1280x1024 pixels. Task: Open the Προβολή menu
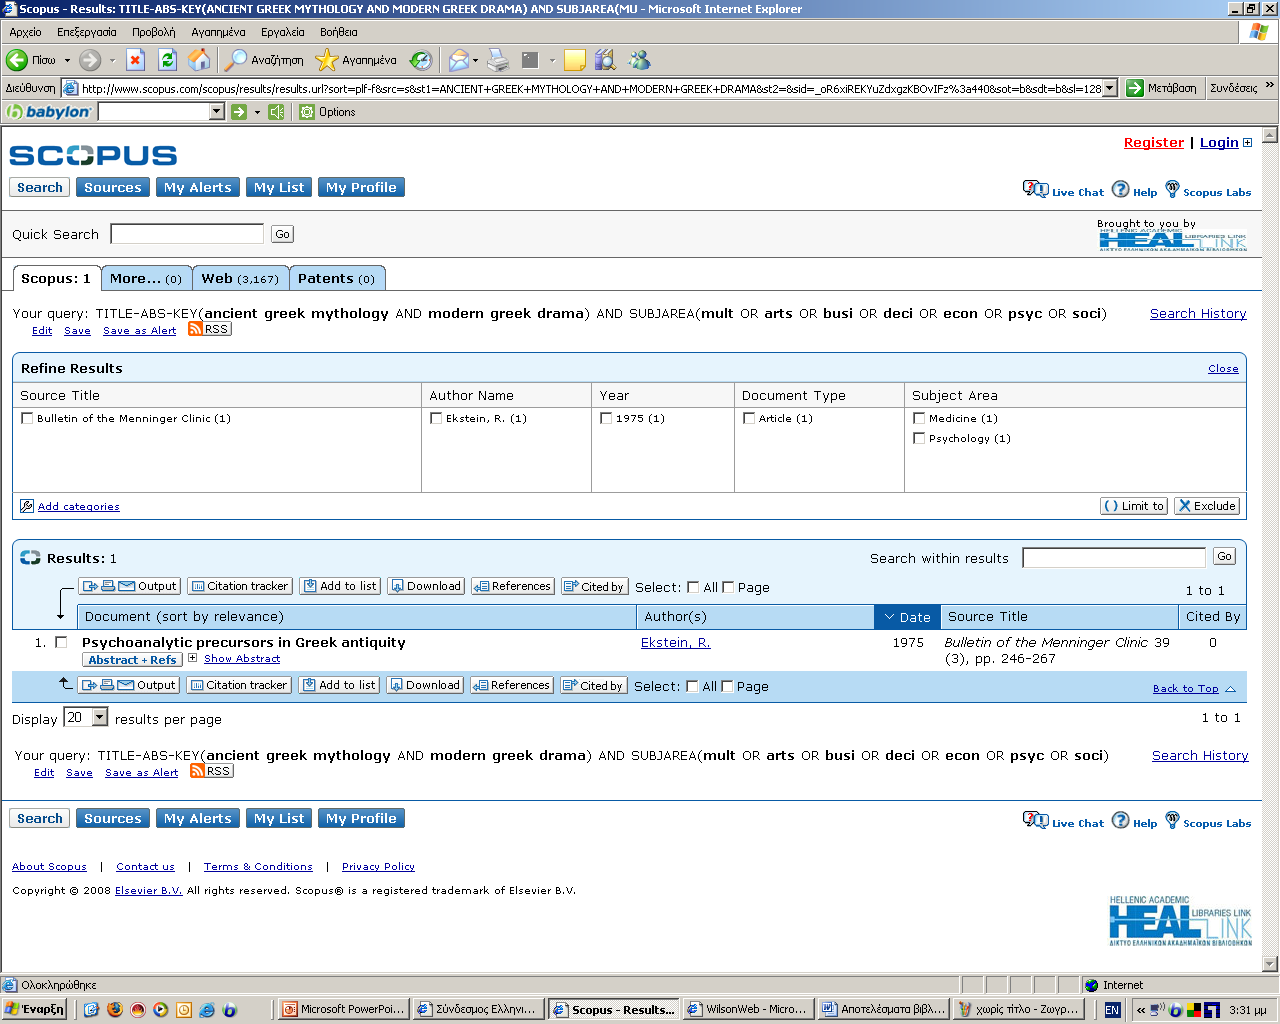(153, 32)
